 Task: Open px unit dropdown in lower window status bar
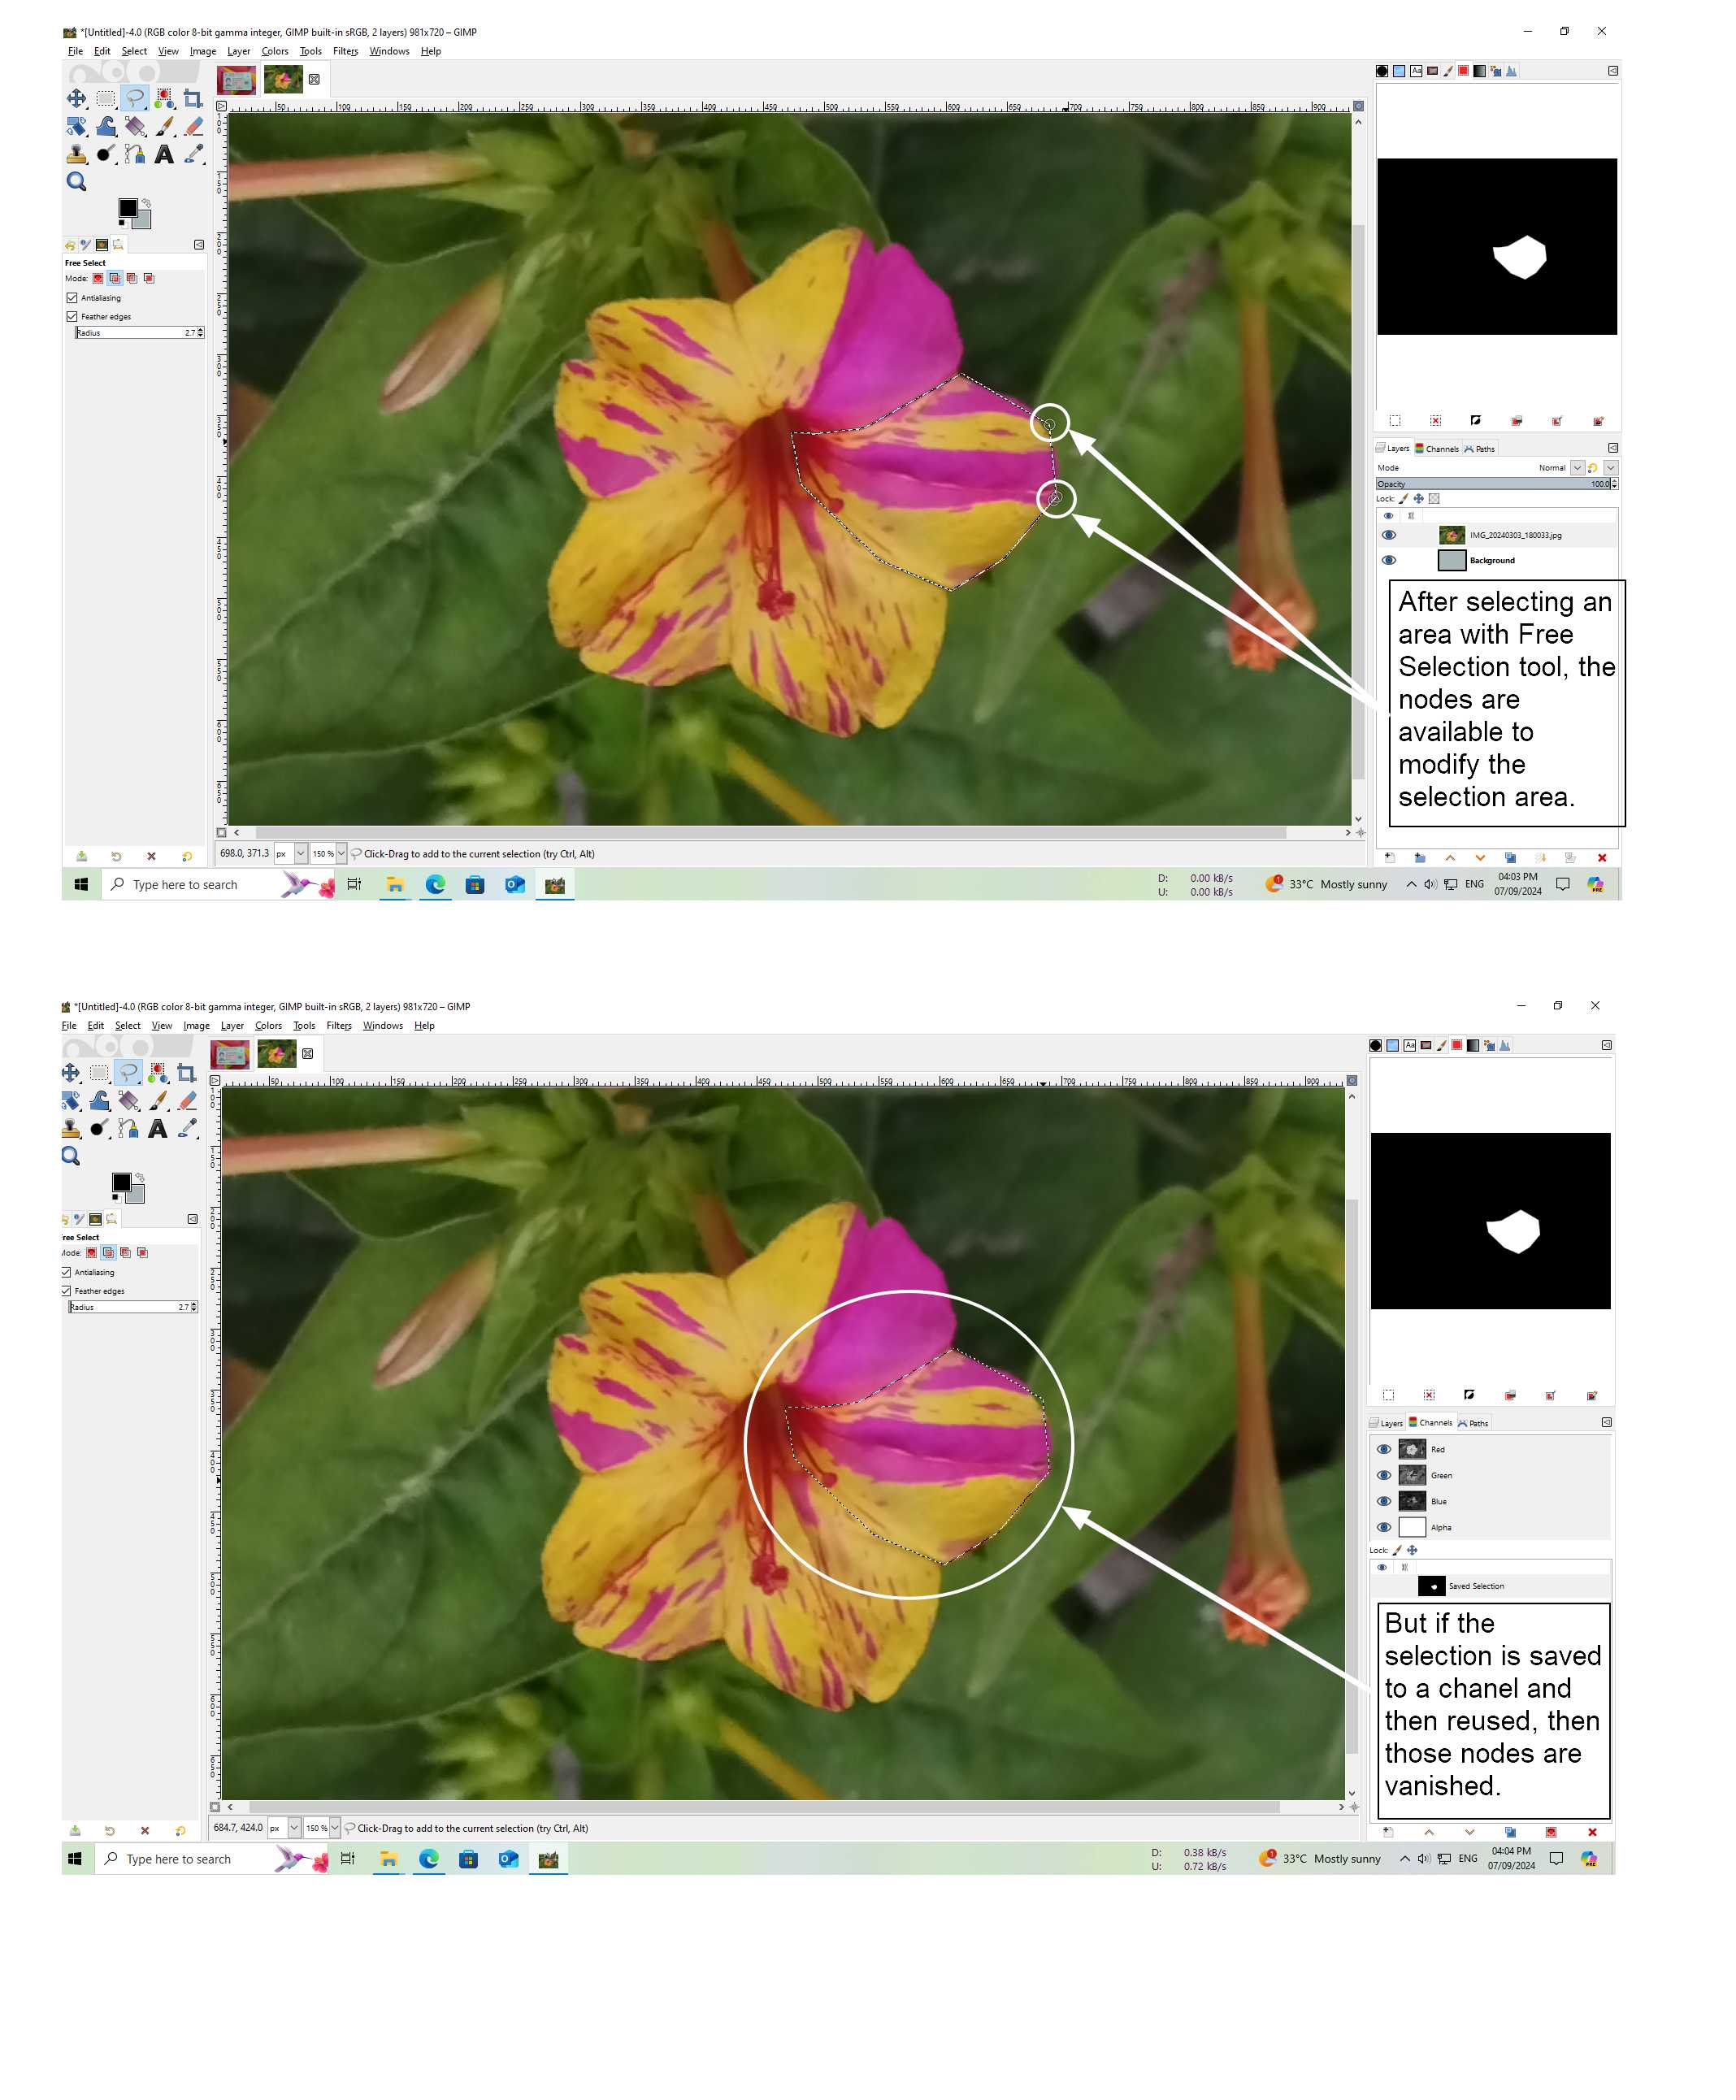click(x=294, y=1828)
